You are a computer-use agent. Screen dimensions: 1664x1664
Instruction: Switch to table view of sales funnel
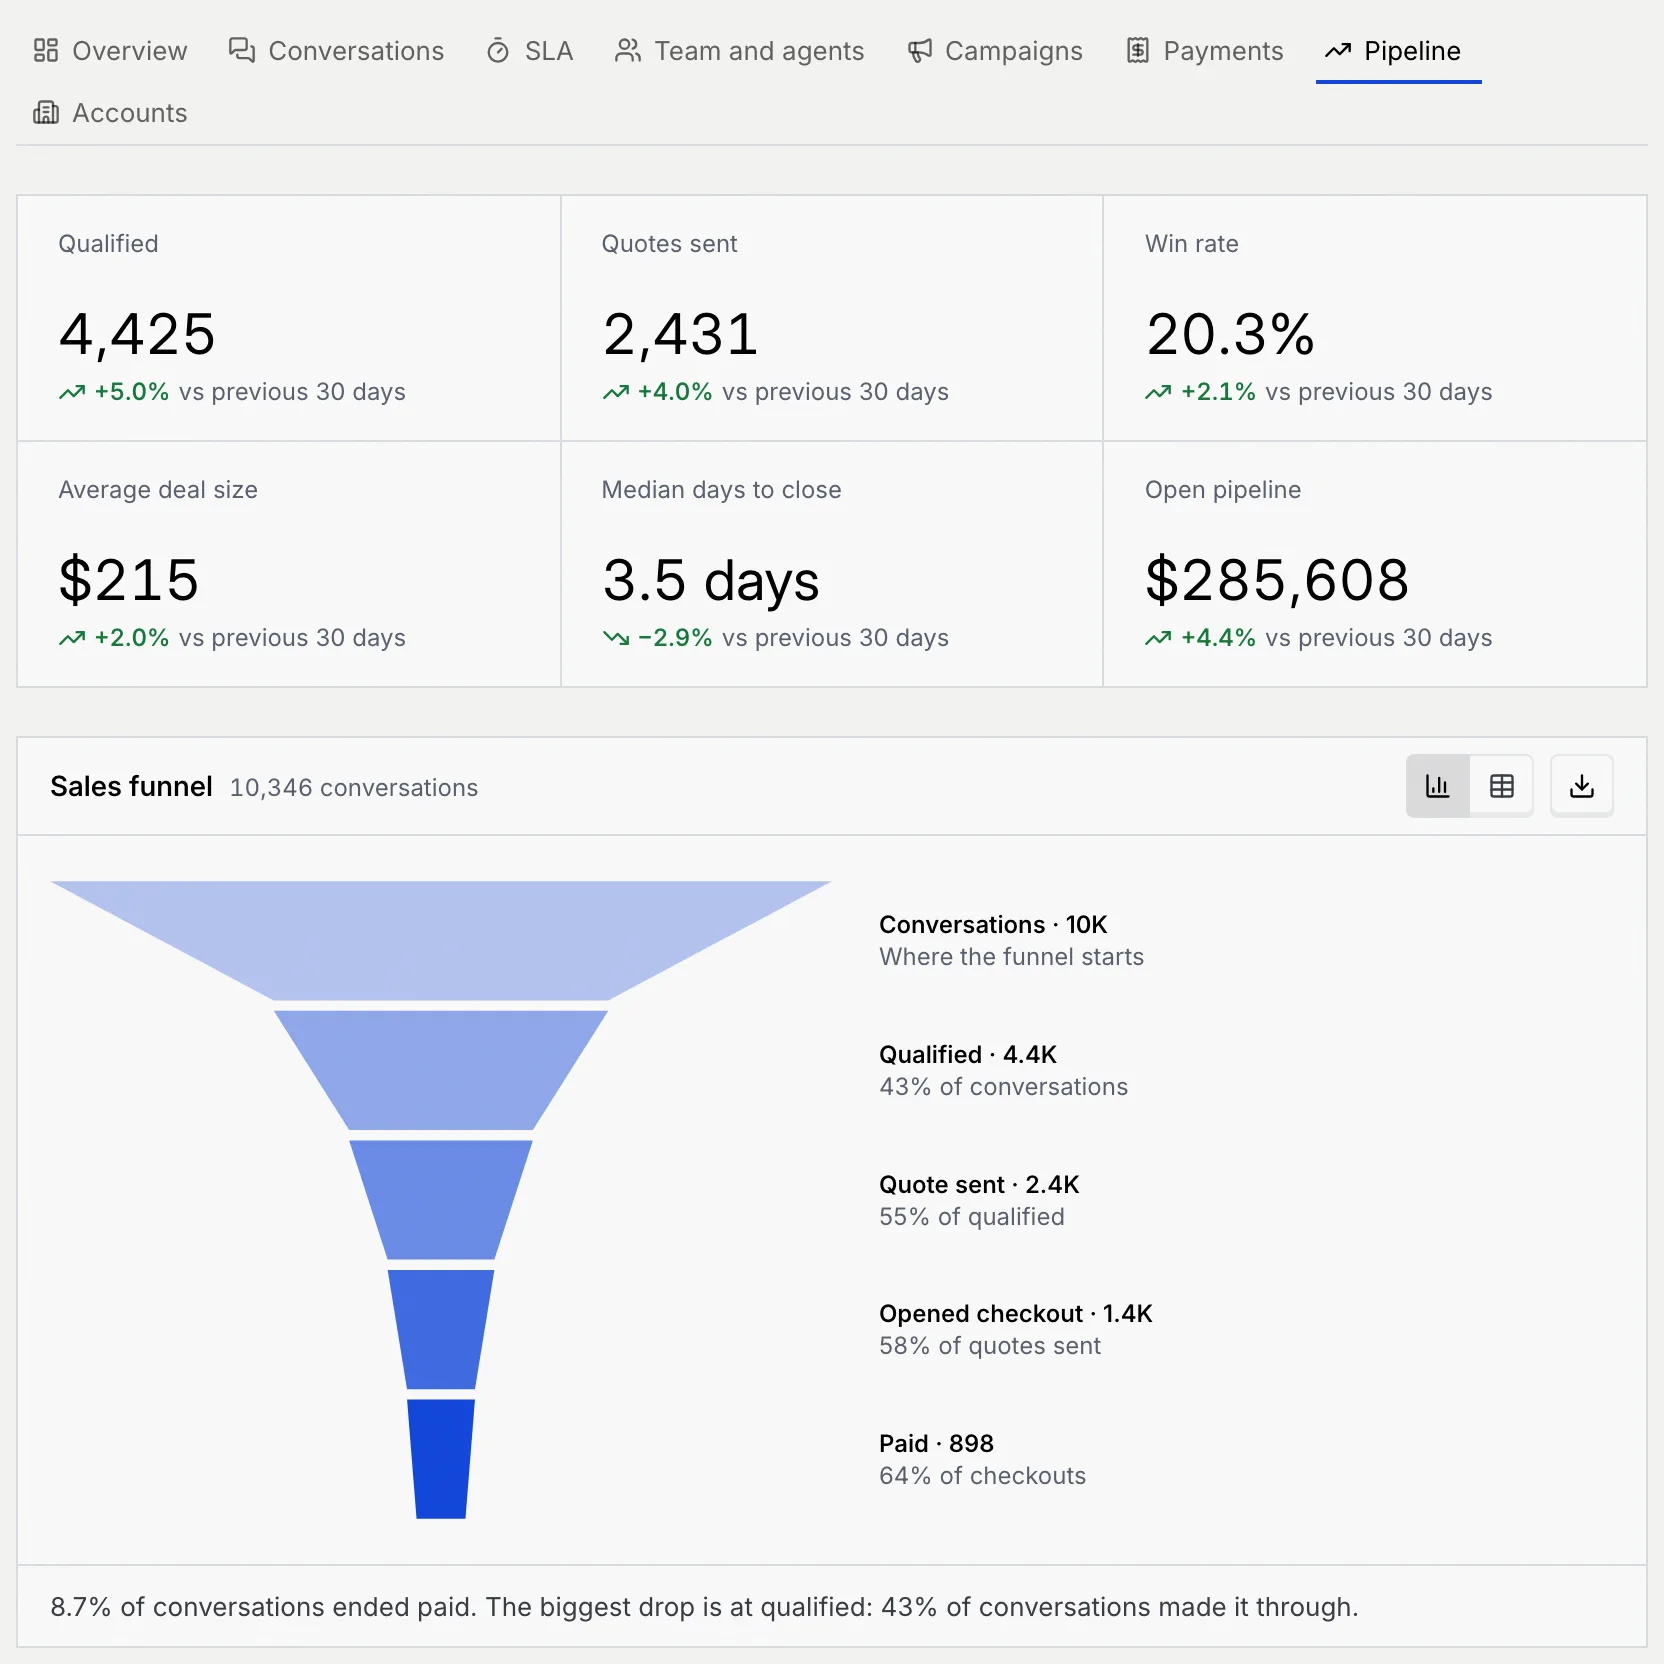coord(1501,786)
